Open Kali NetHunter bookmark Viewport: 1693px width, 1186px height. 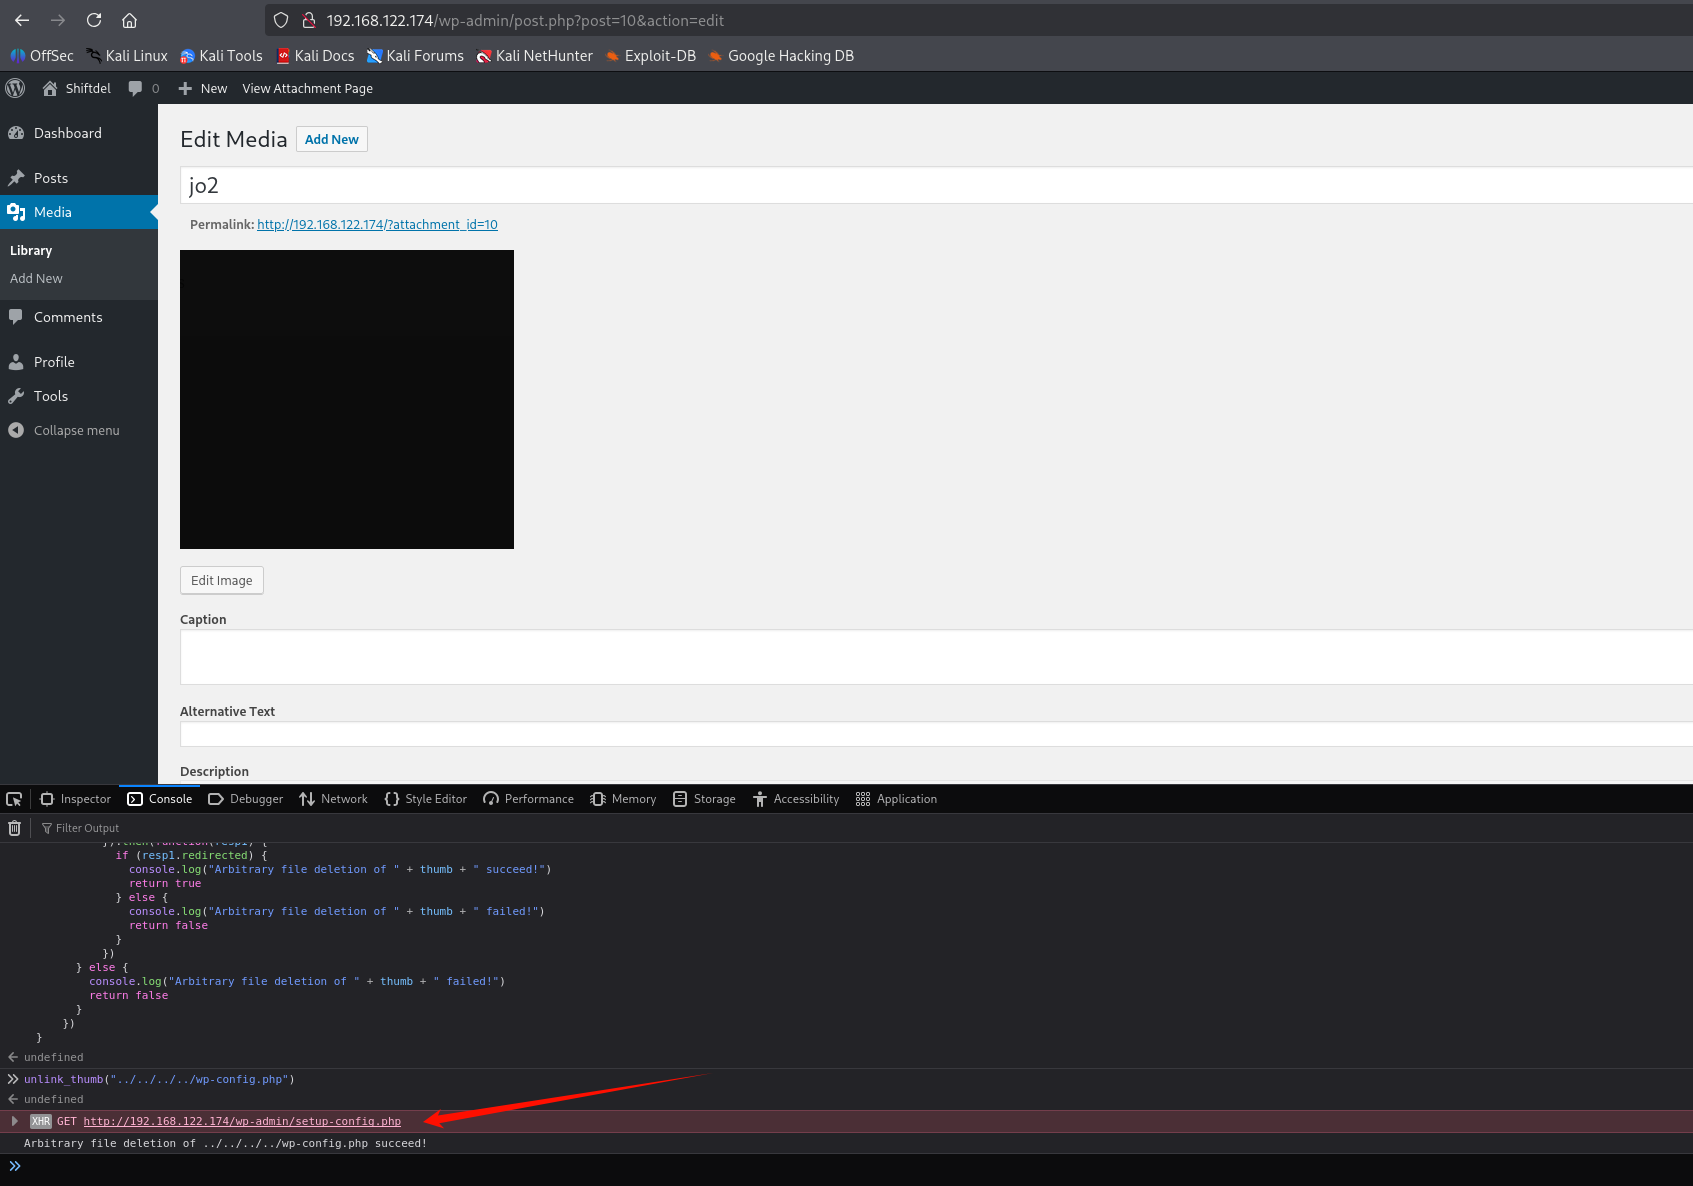tap(535, 56)
